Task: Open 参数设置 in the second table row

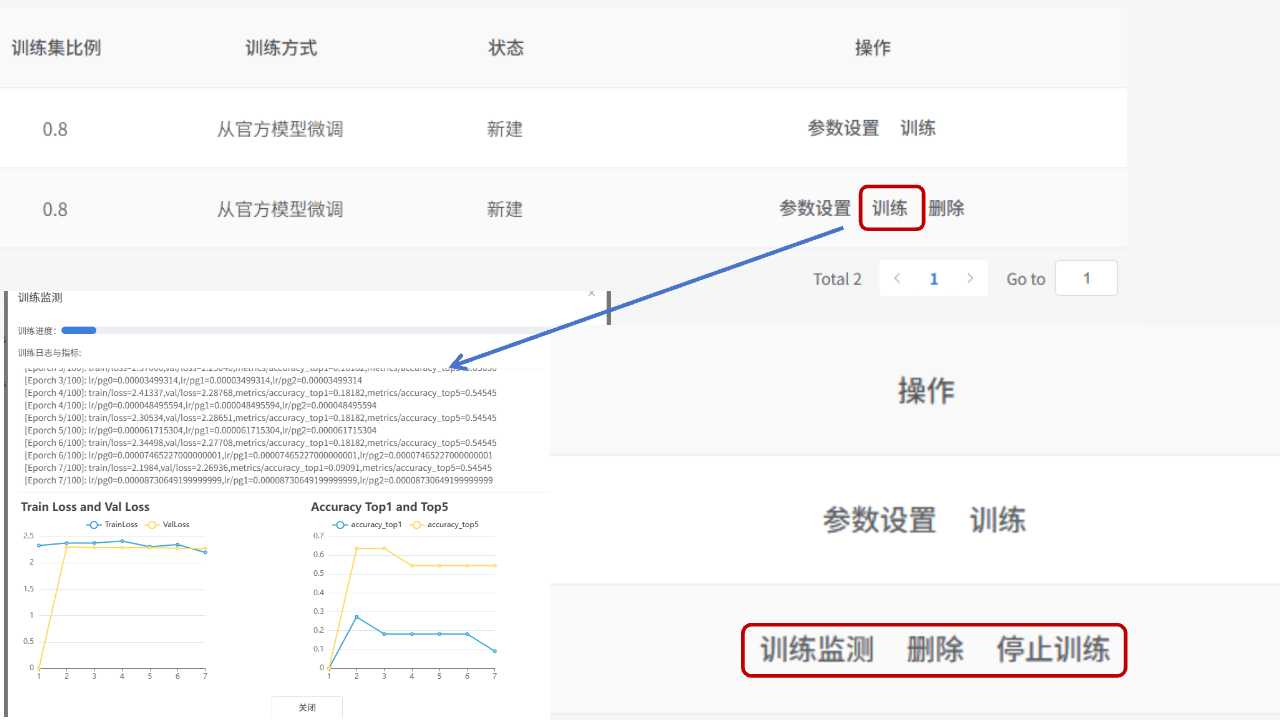Action: pos(815,208)
